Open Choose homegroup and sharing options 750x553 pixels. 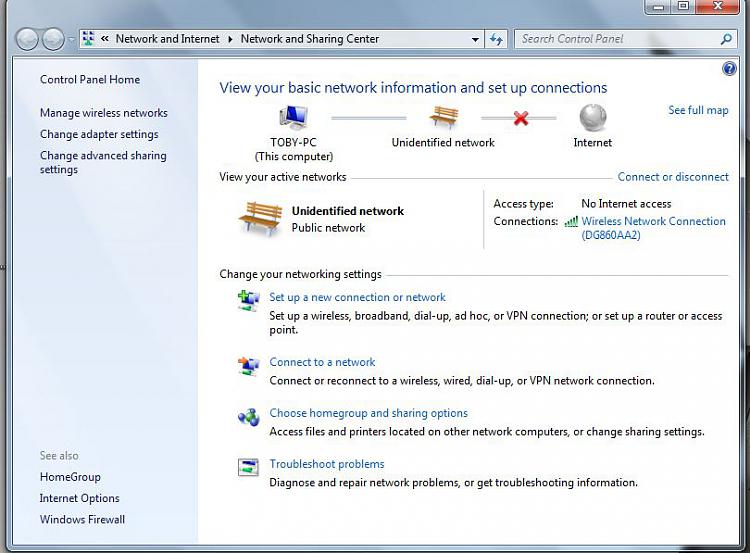368,413
